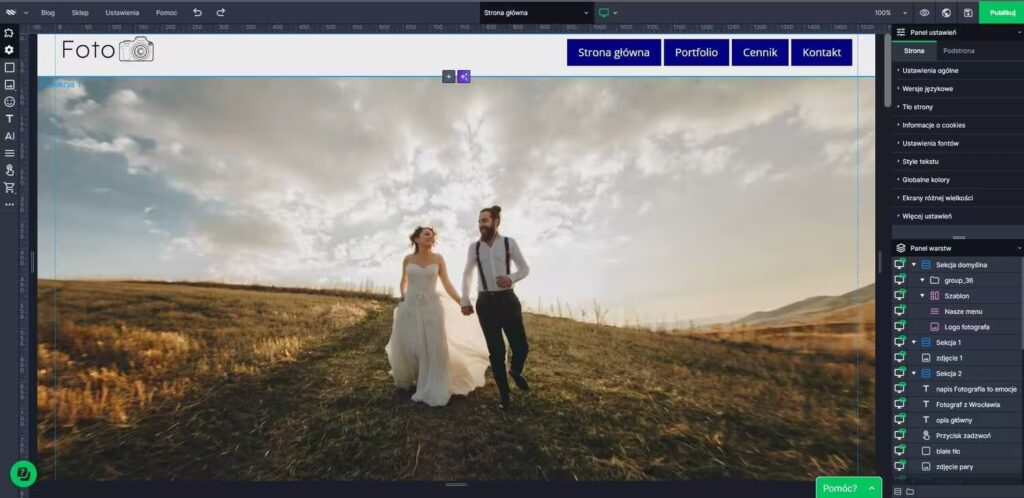Viewport: 1024px width, 498px height.
Task: Open the Sklep menu
Action: click(x=80, y=12)
